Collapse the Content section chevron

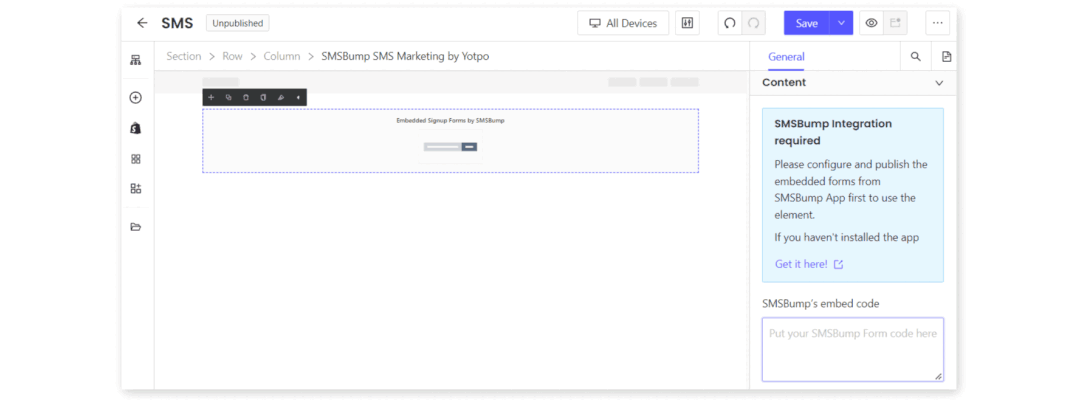(x=939, y=83)
